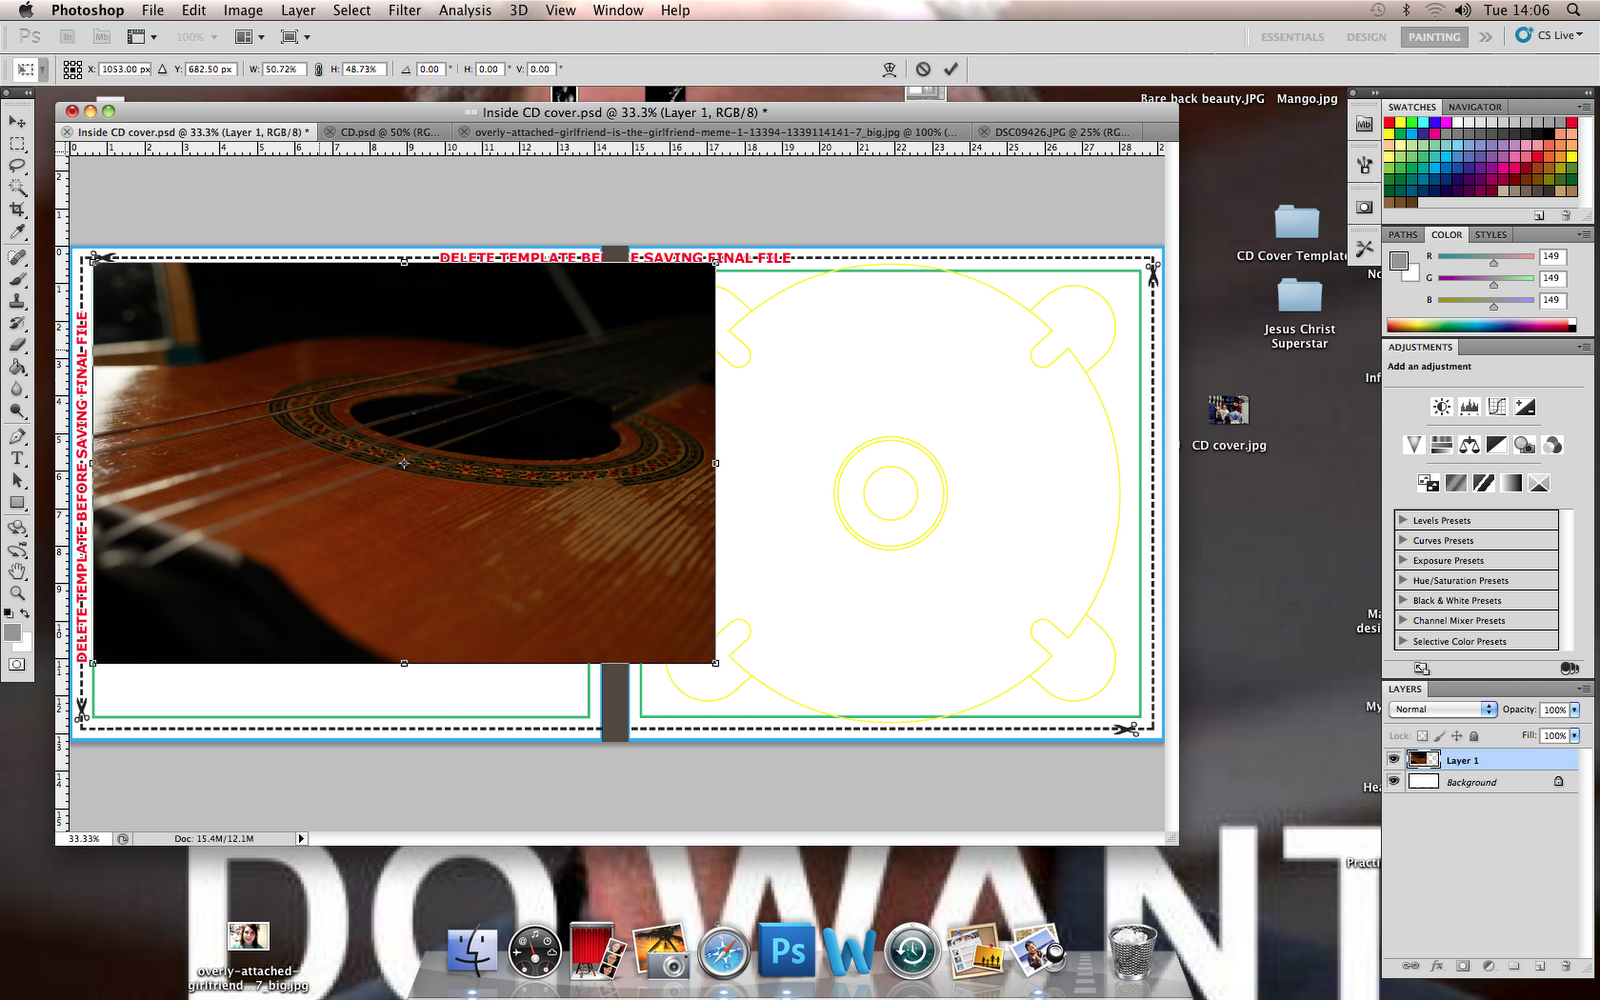Activate the Horizontal Type tool
Screen dimensions: 1600x1000
(x=17, y=457)
